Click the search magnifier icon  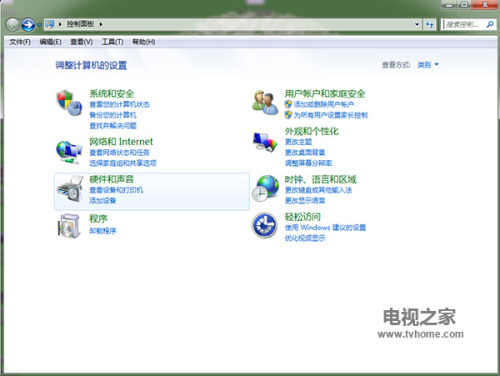coord(490,24)
